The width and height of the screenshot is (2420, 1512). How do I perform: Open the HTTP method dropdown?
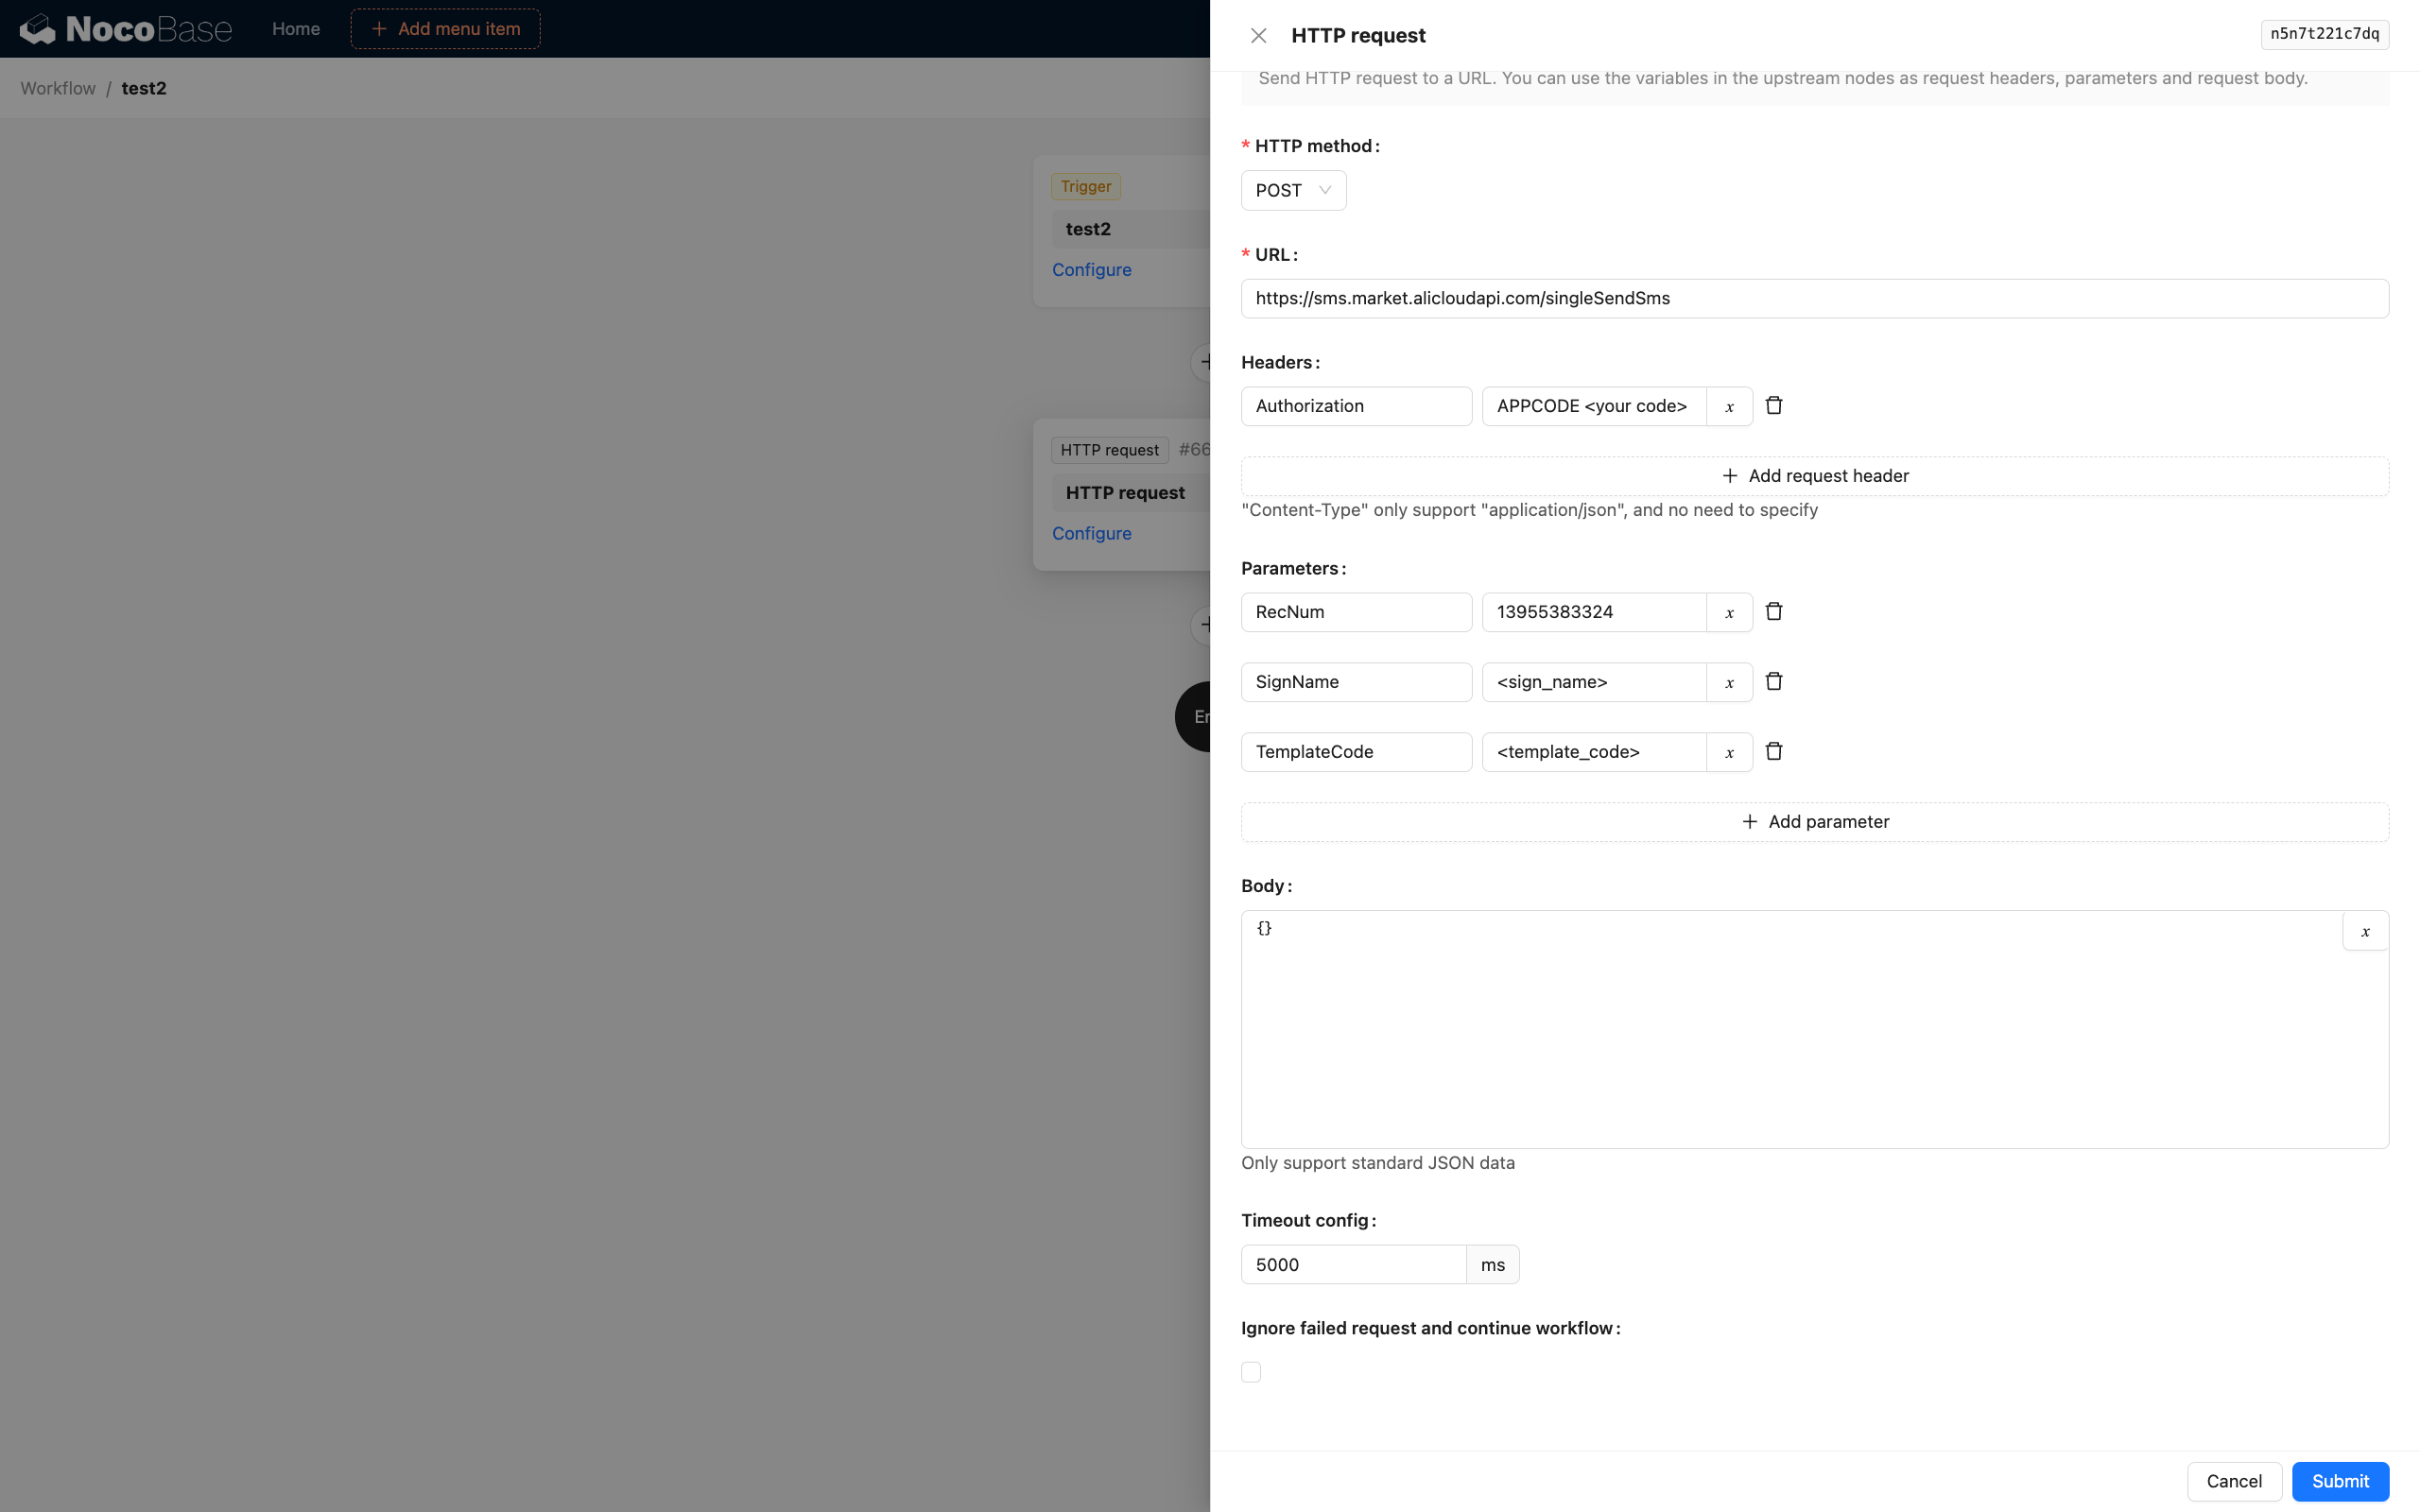point(1292,190)
